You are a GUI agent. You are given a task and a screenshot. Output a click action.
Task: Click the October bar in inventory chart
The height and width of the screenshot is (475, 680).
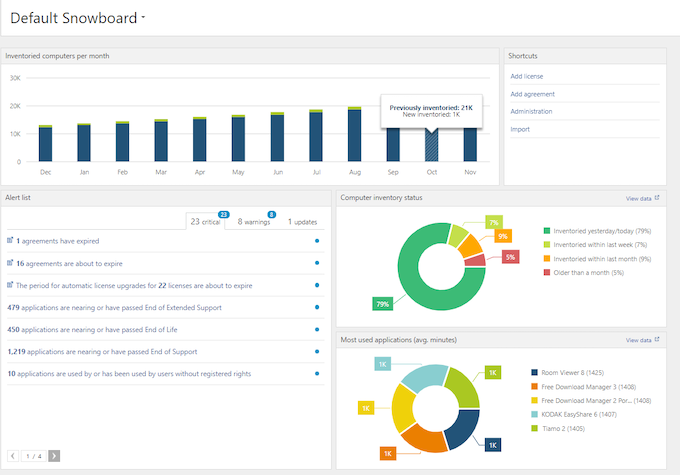[x=431, y=143]
